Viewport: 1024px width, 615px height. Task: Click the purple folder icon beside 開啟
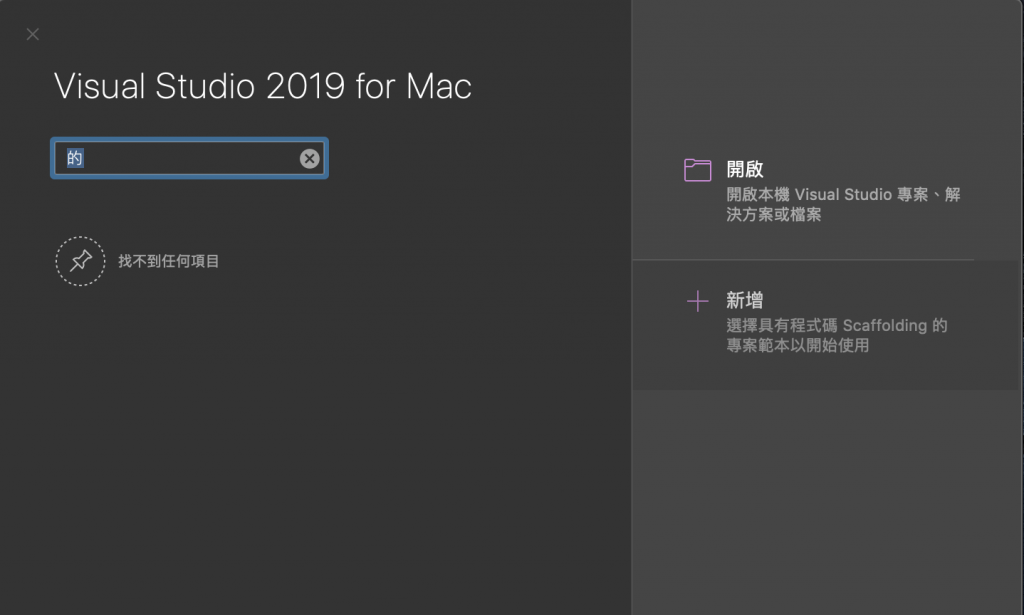pyautogui.click(x=697, y=170)
